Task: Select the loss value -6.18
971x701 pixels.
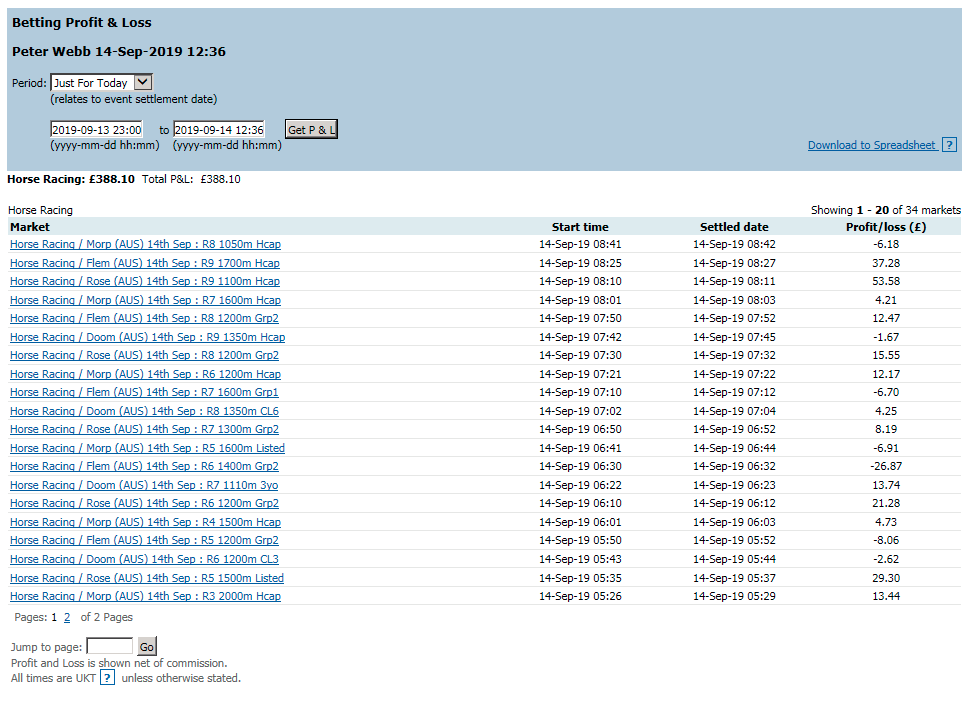Action: (886, 244)
